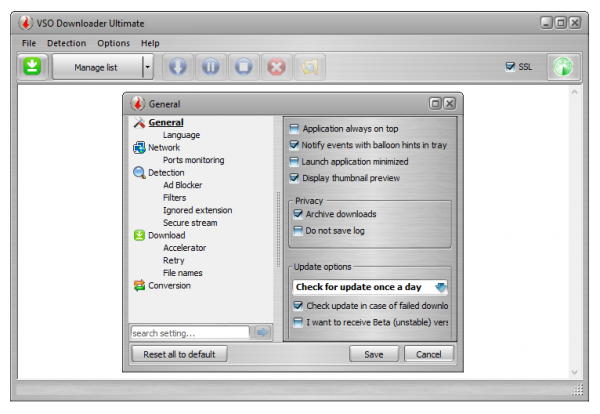The image size is (600, 414).
Task: Enable Application always on top
Action: [294, 129]
